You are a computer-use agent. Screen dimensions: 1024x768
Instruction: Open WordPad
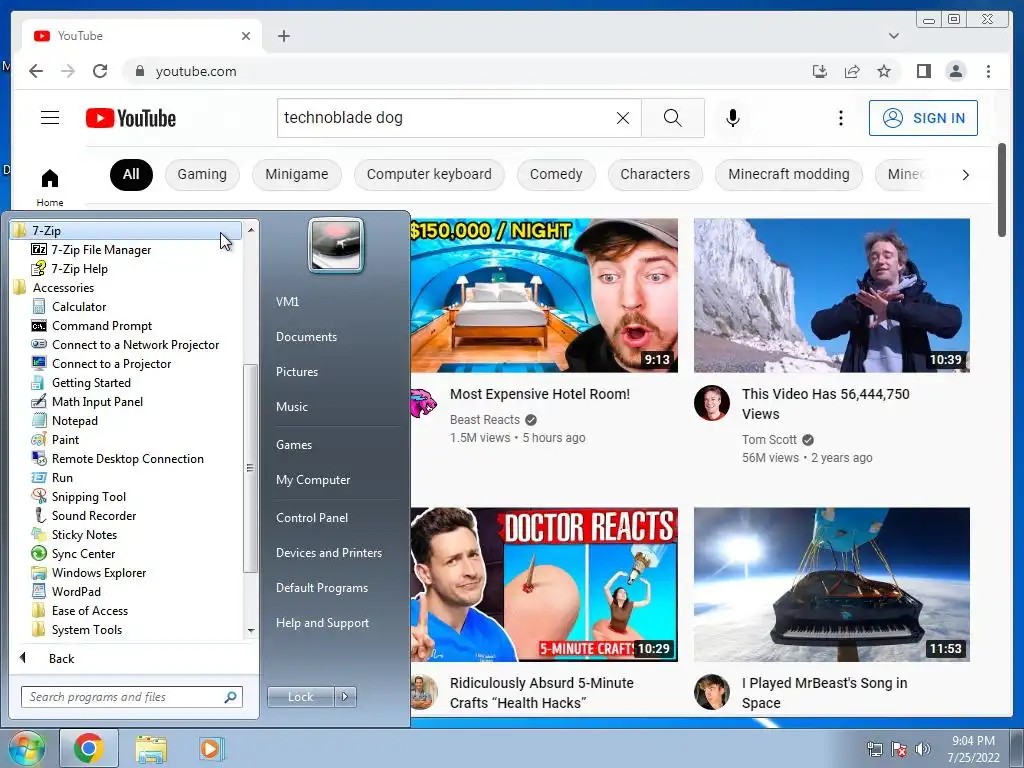tap(76, 591)
